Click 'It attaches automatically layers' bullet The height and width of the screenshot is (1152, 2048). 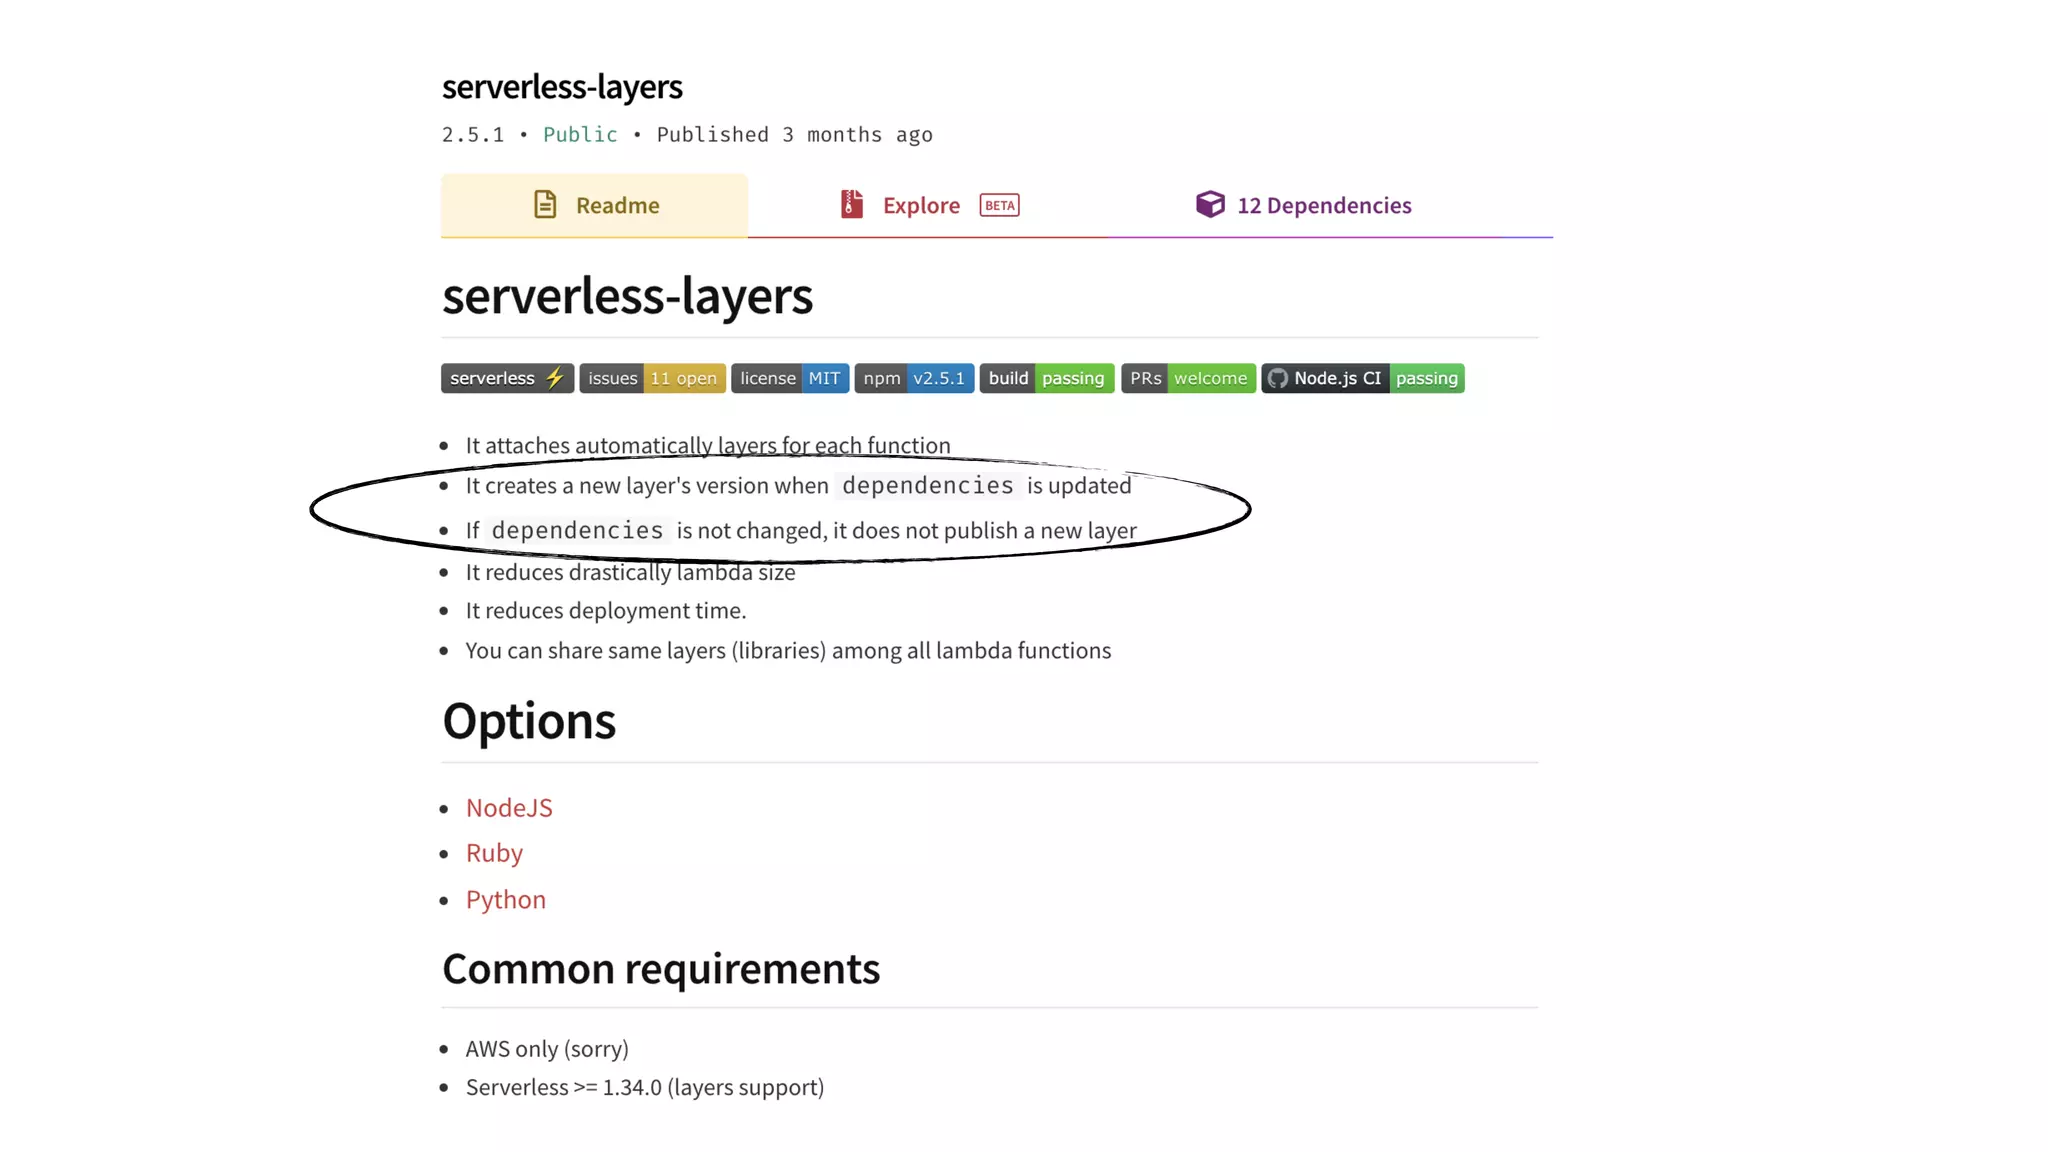click(x=708, y=445)
